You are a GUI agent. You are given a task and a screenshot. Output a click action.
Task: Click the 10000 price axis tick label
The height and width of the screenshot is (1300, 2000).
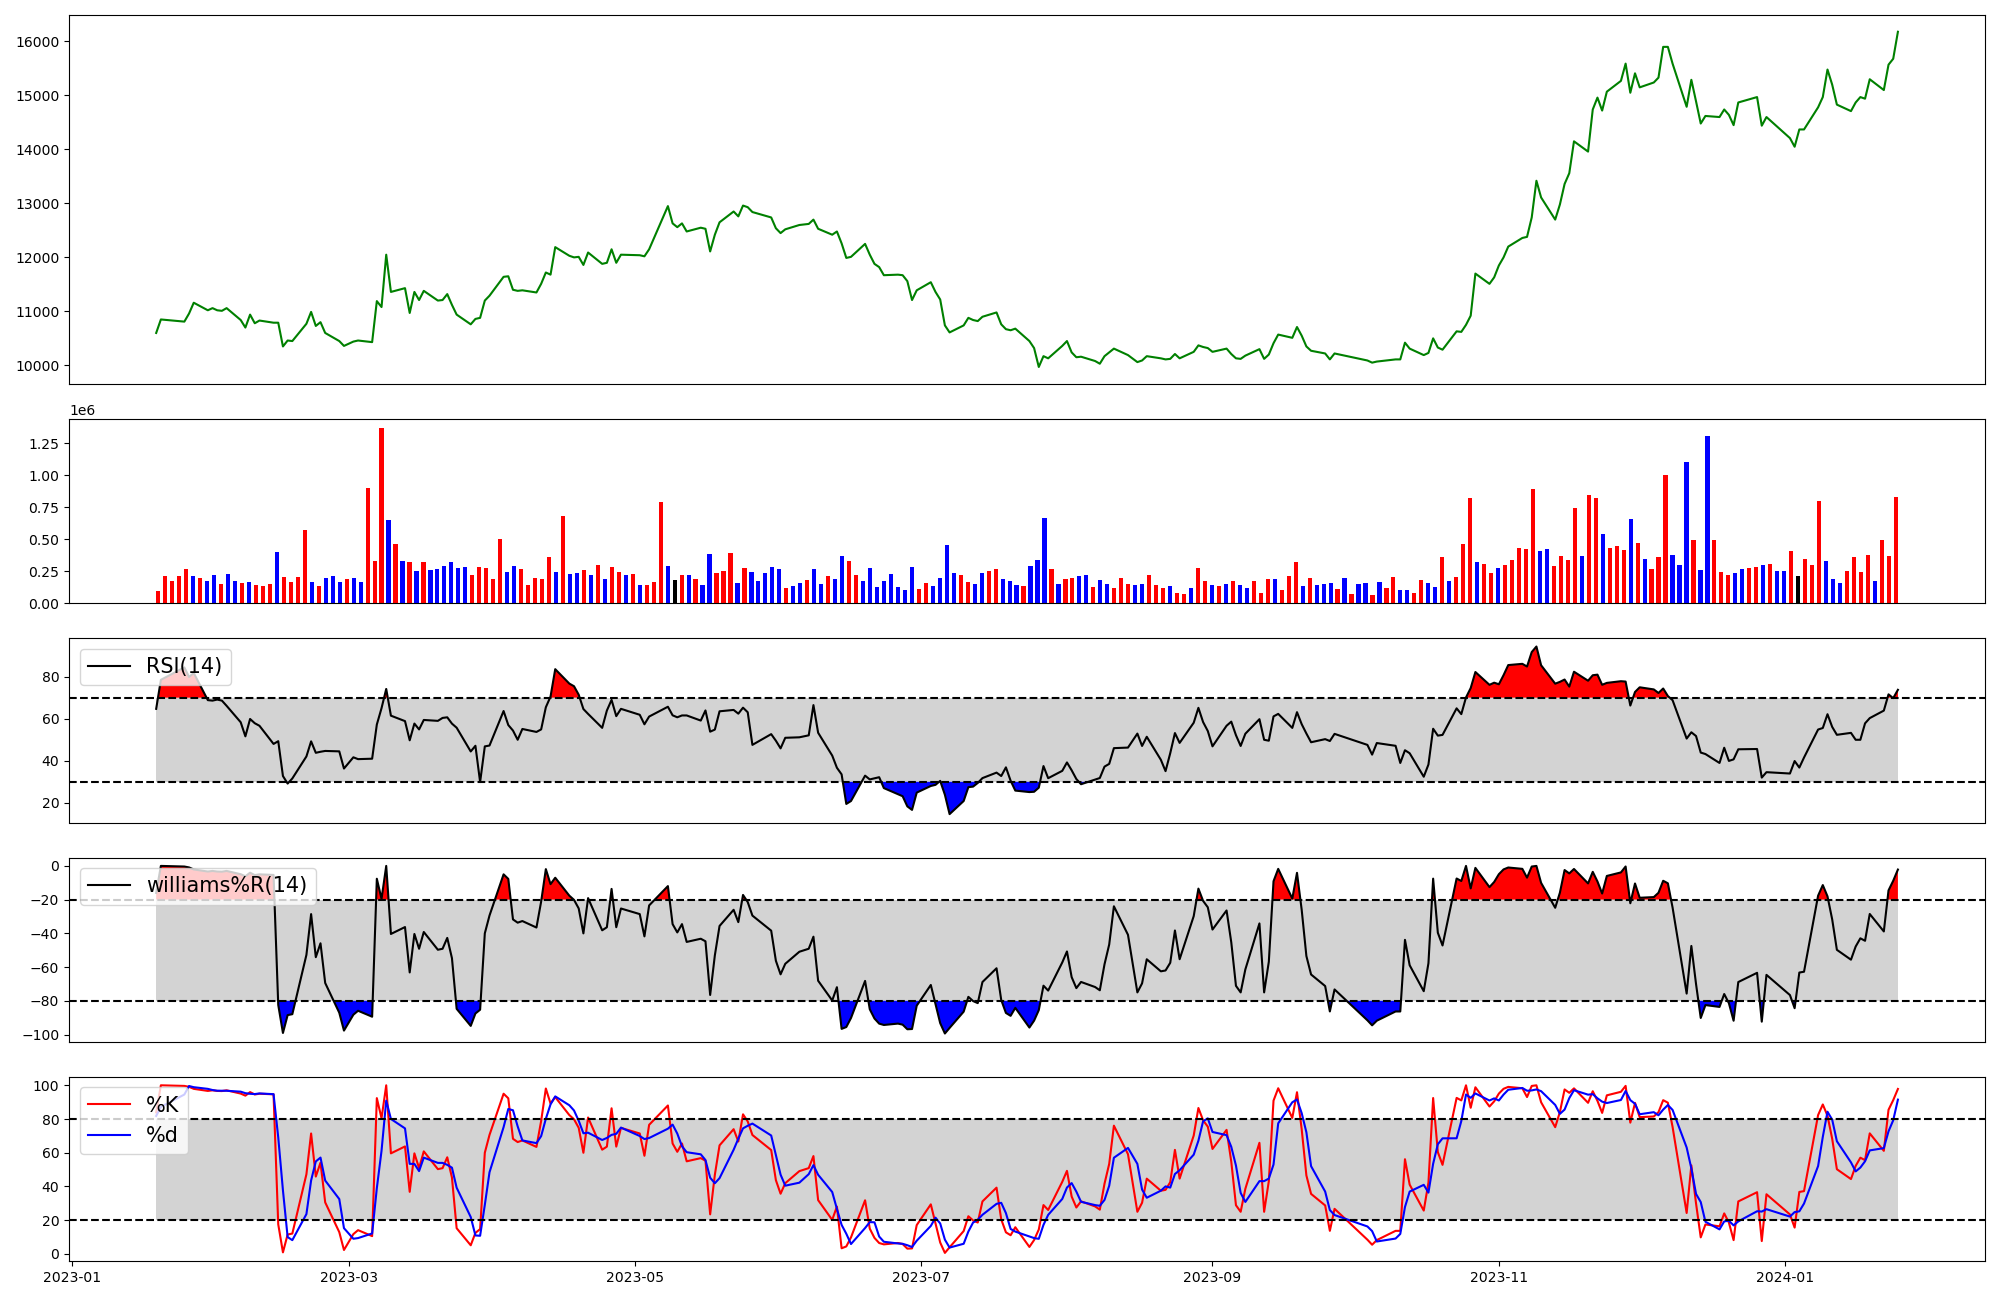38,366
